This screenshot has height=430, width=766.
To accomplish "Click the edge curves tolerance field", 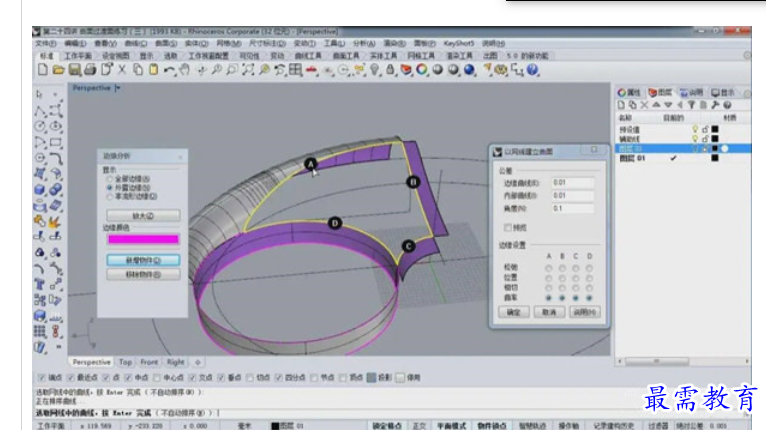I will click(573, 183).
